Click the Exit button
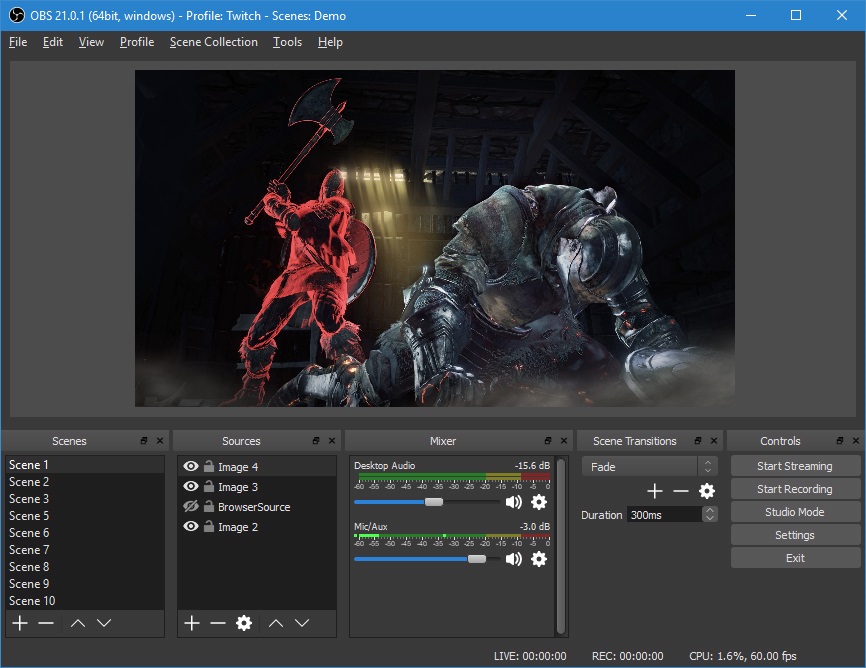This screenshot has height=668, width=866. click(x=795, y=558)
